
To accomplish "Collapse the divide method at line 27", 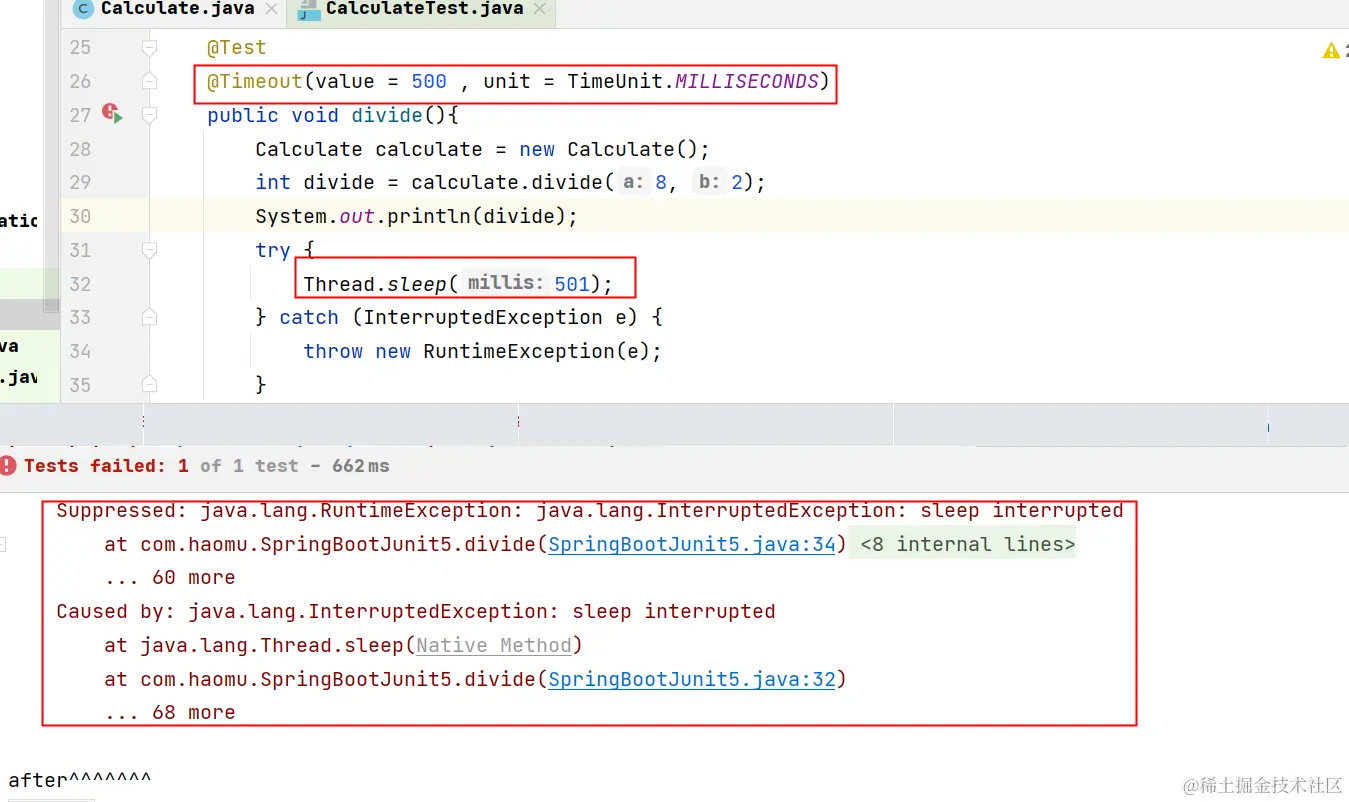I will click(x=149, y=115).
